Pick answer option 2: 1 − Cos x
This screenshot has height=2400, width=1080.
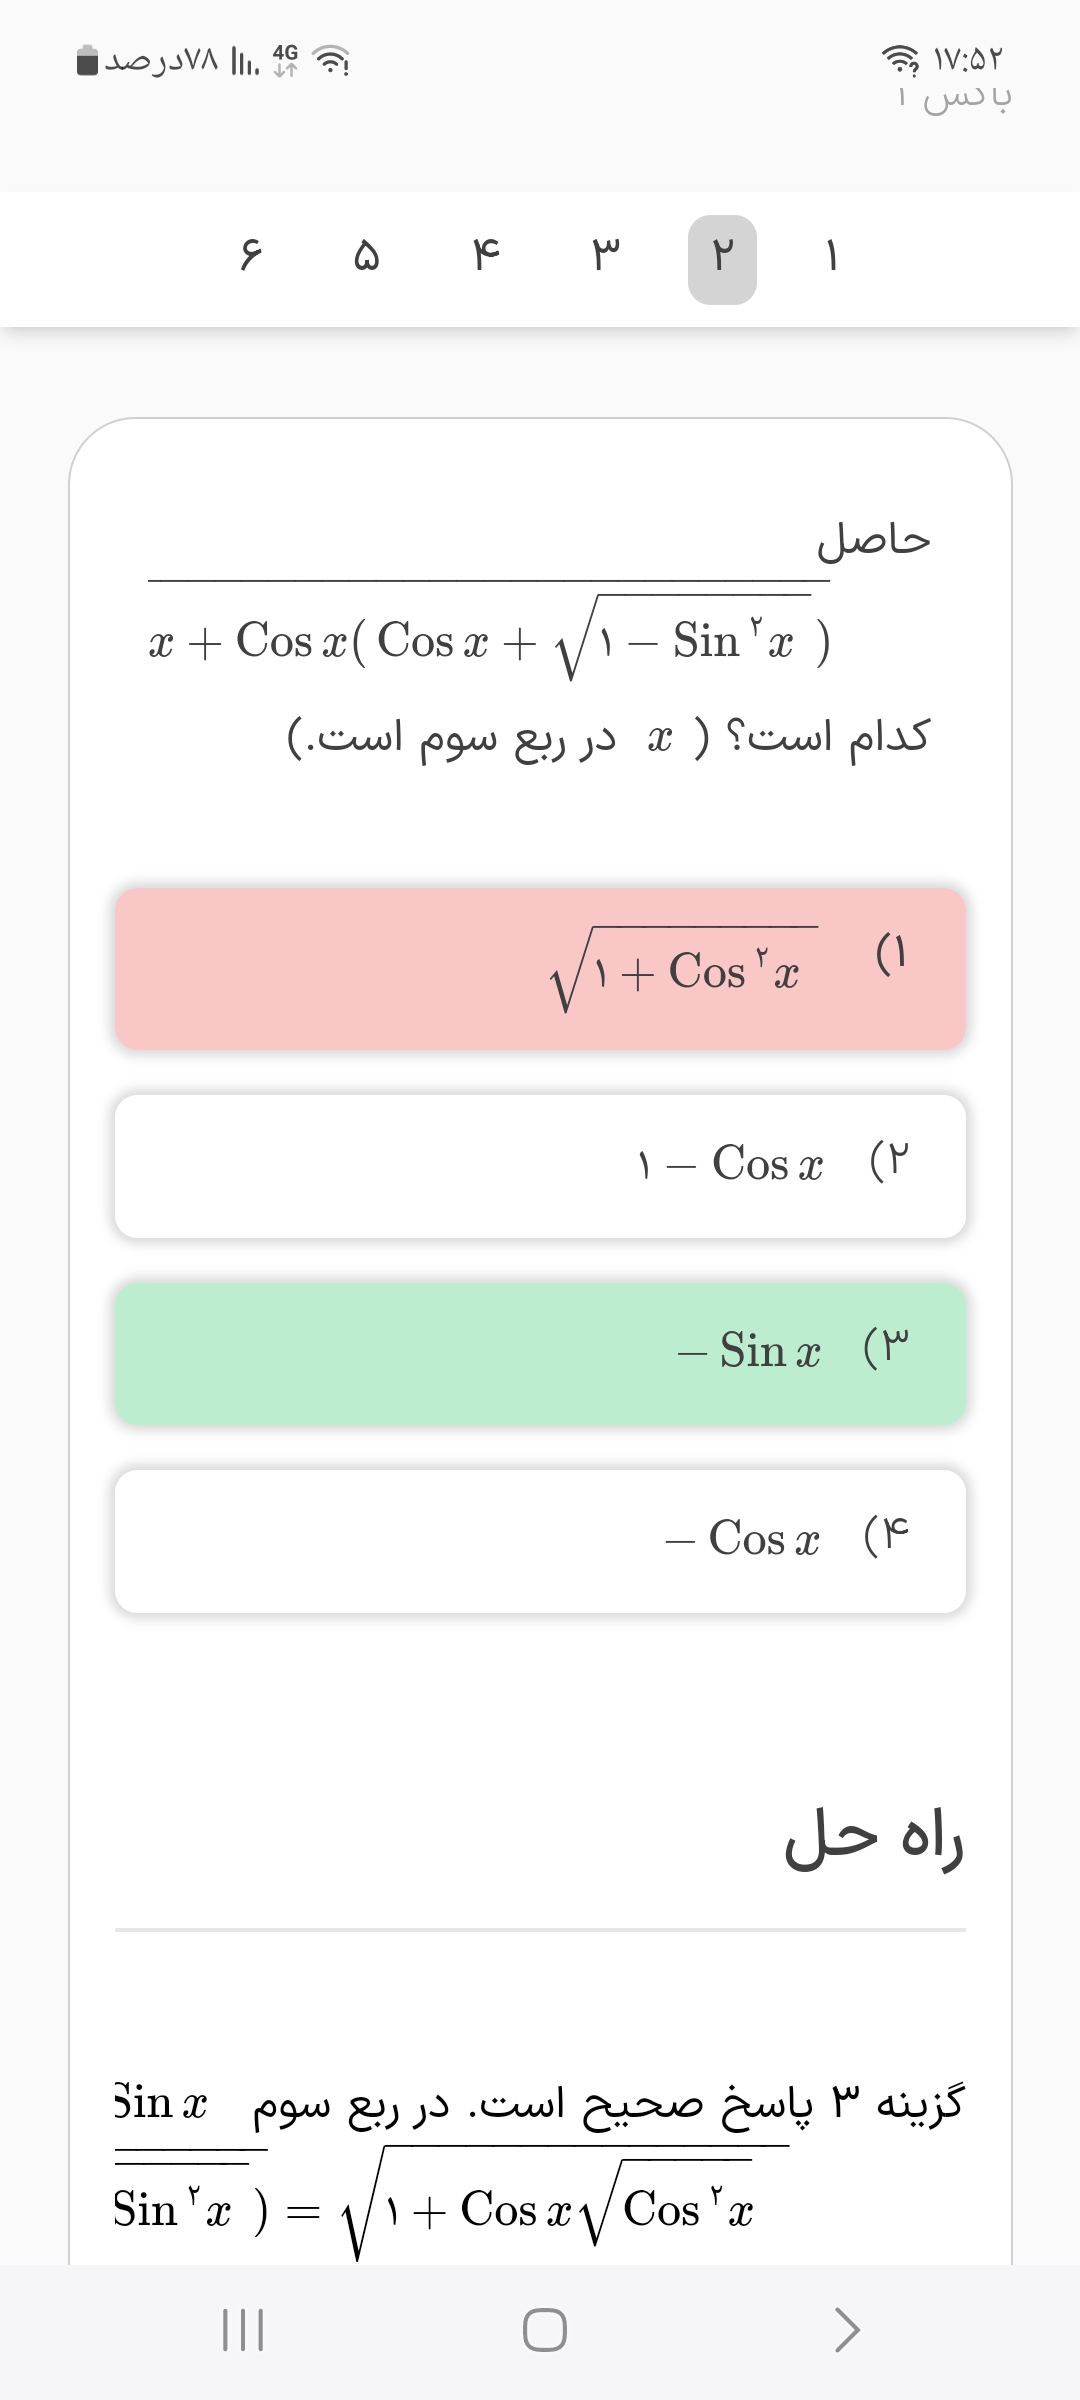[540, 1166]
